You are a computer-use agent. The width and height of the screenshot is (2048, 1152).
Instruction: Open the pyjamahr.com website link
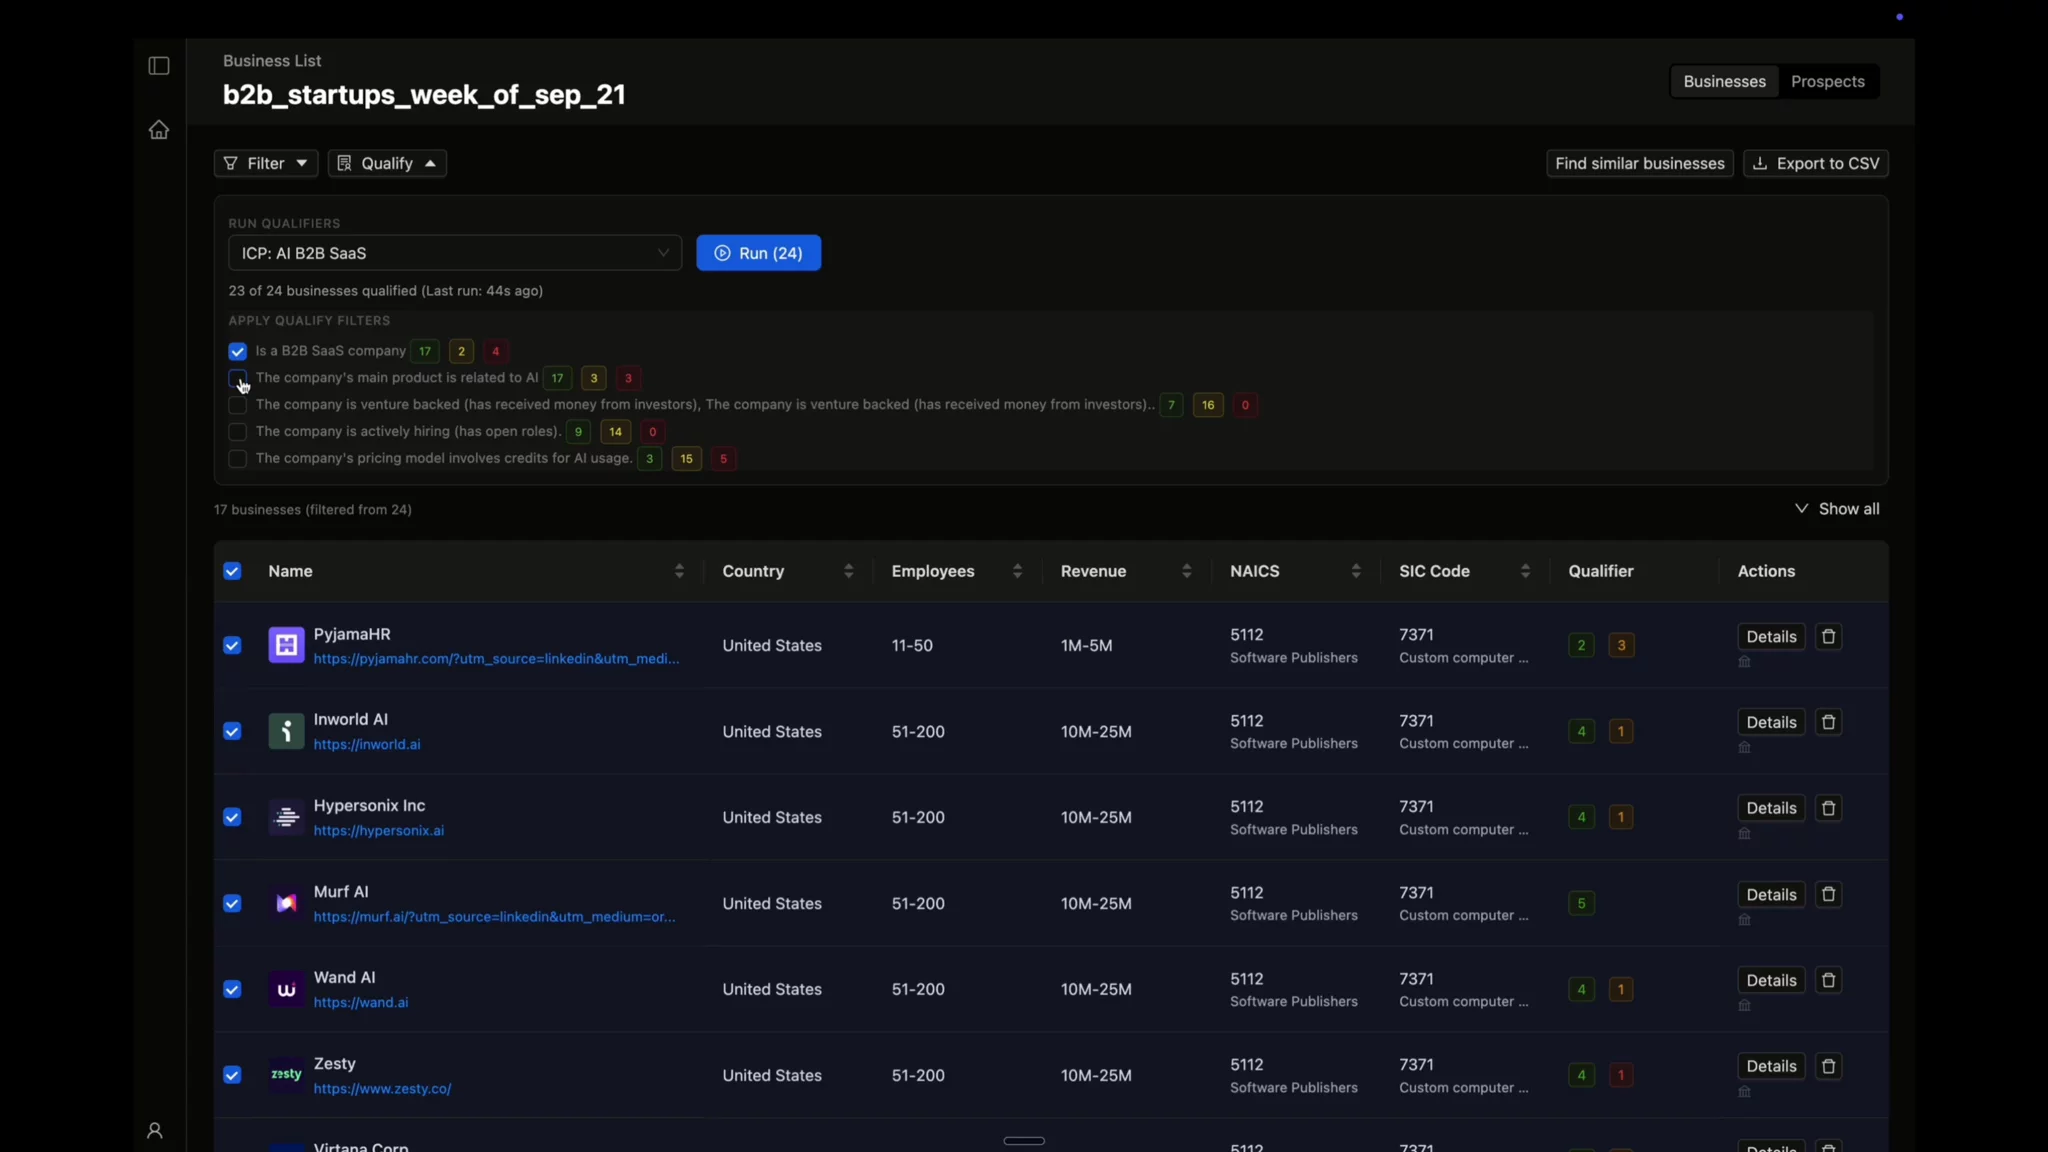click(496, 659)
